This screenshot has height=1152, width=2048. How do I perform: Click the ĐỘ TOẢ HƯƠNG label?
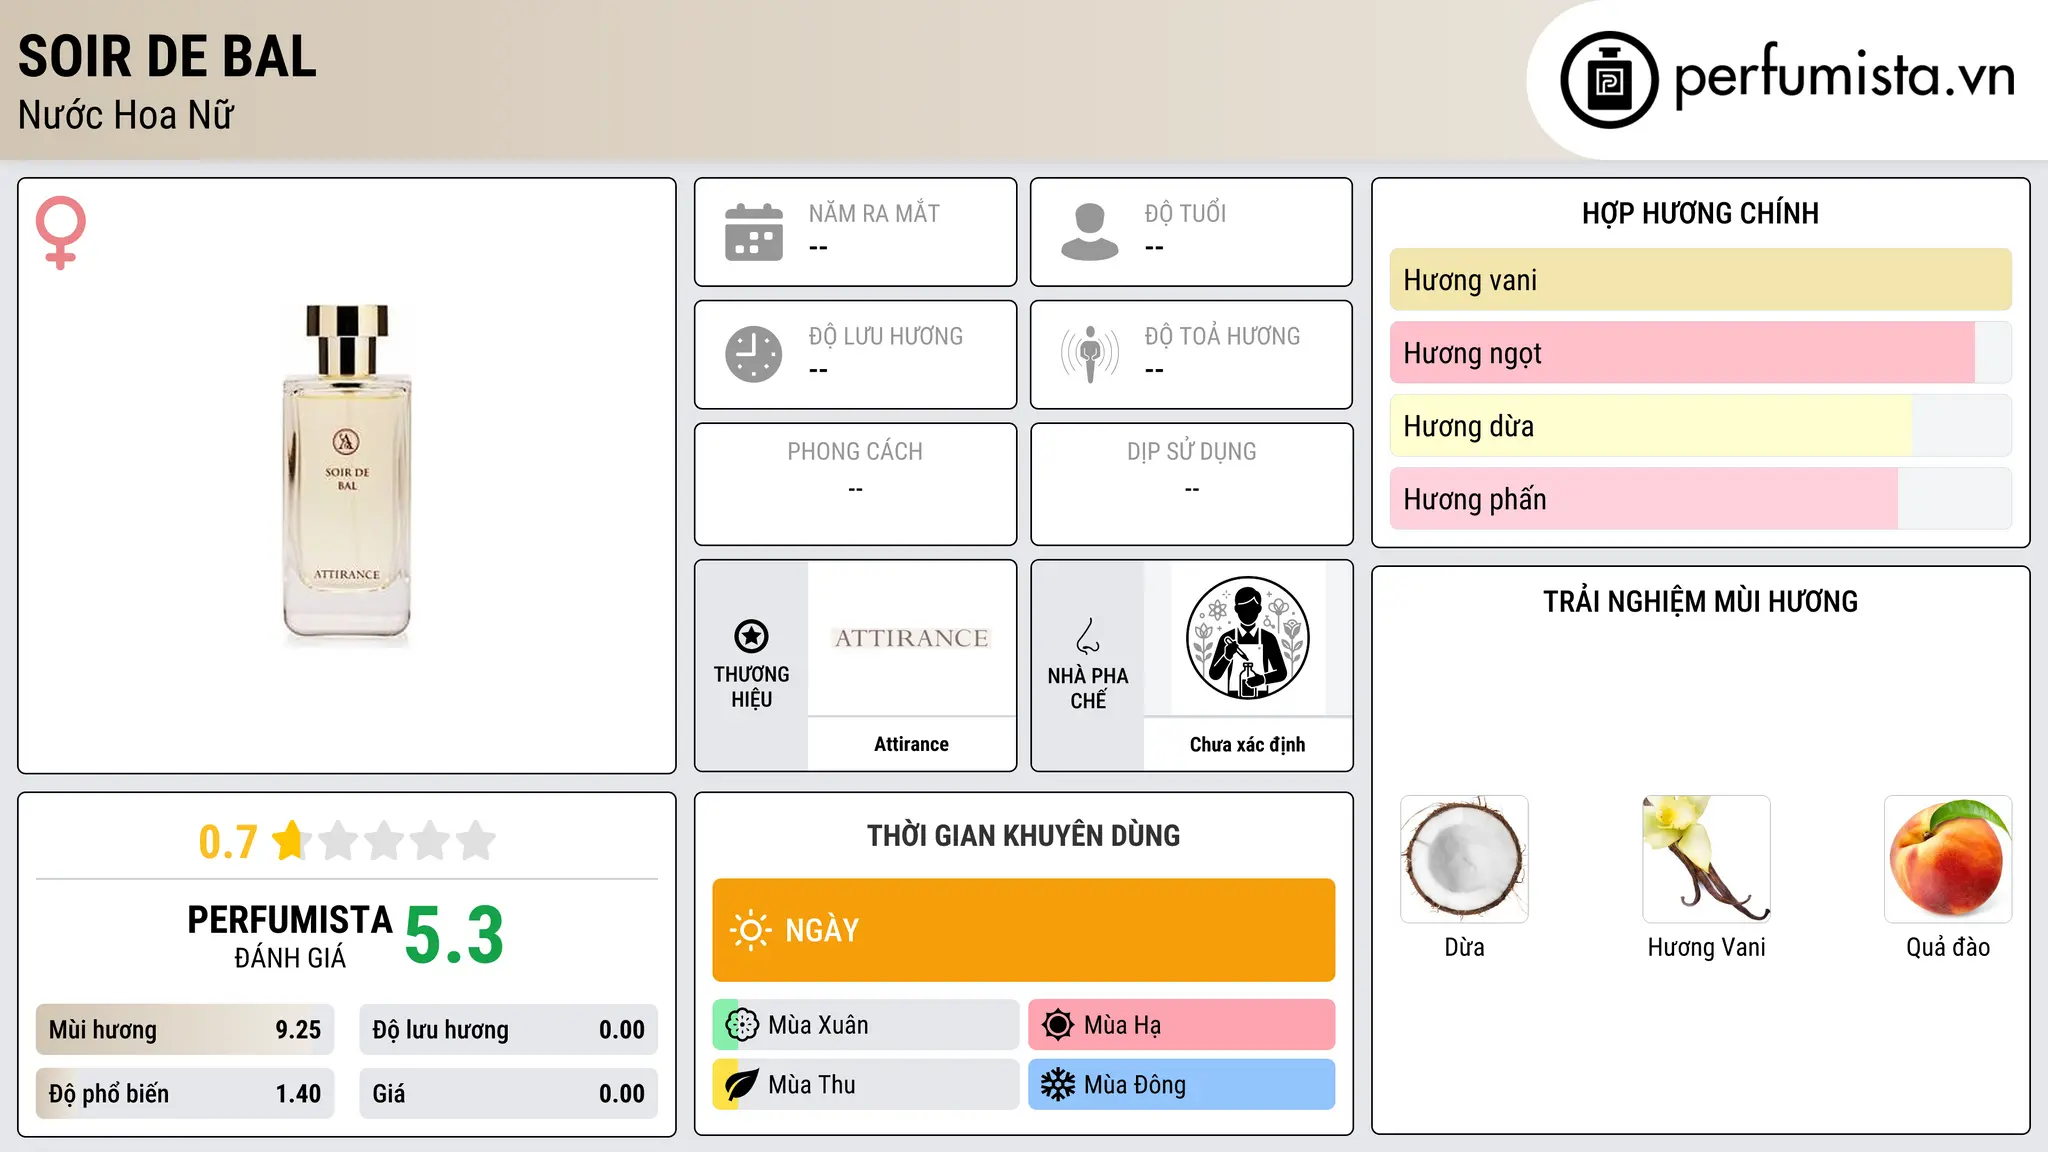(1222, 336)
